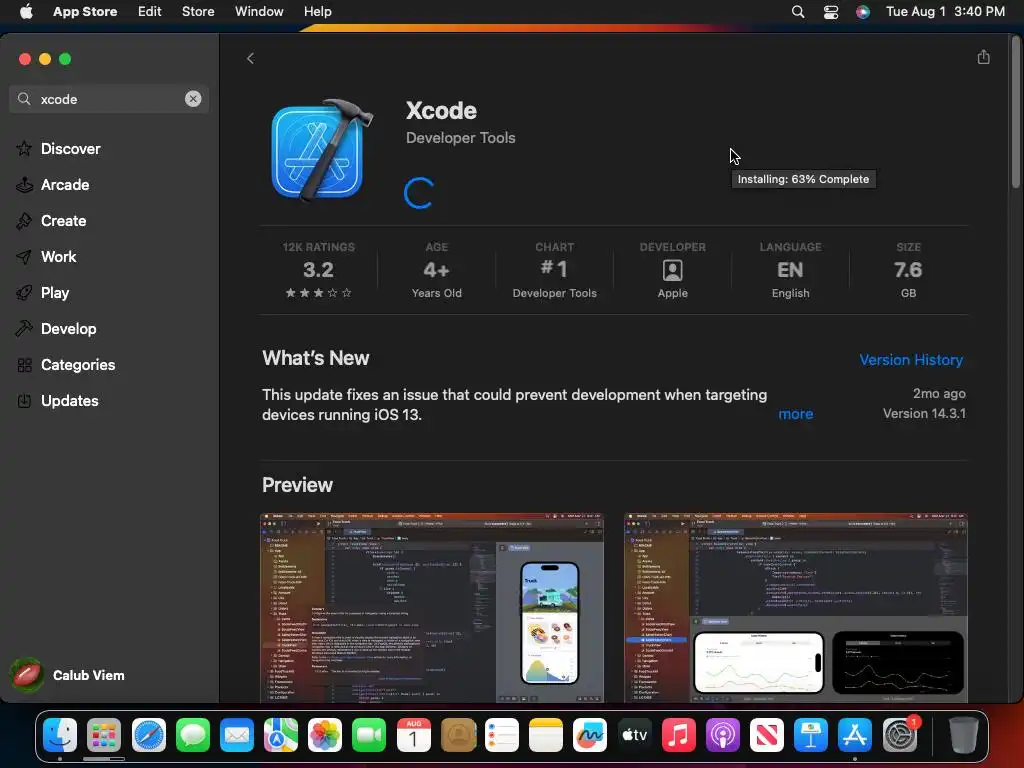Open Photos from the Dock
Viewport: 1024px width, 768px height.
325,735
